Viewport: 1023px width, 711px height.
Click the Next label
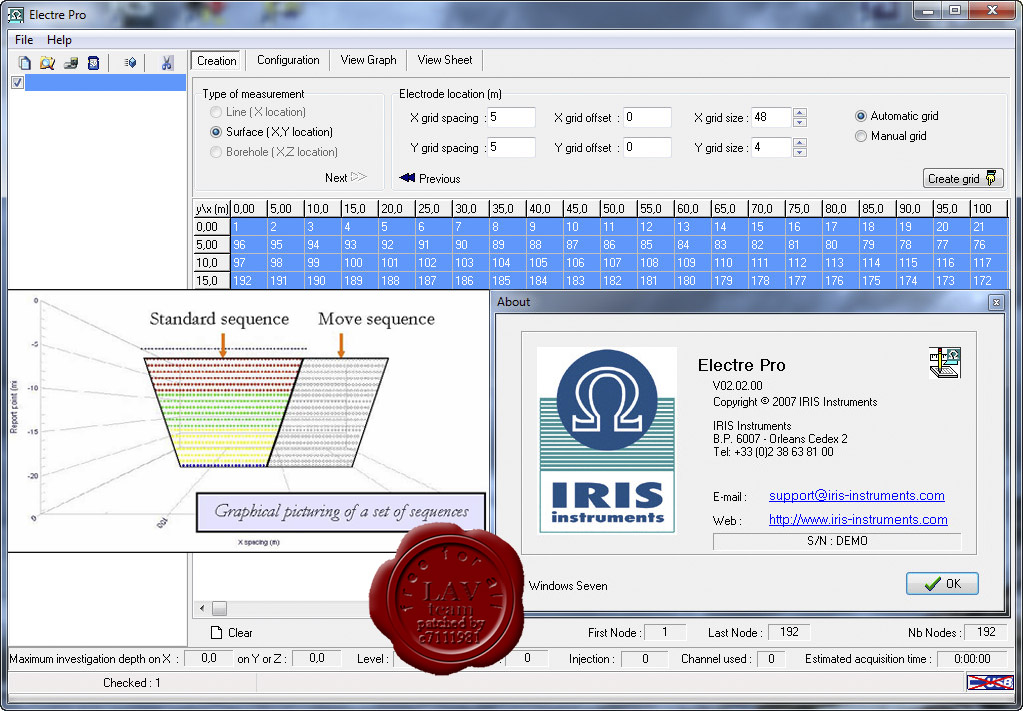pos(336,177)
